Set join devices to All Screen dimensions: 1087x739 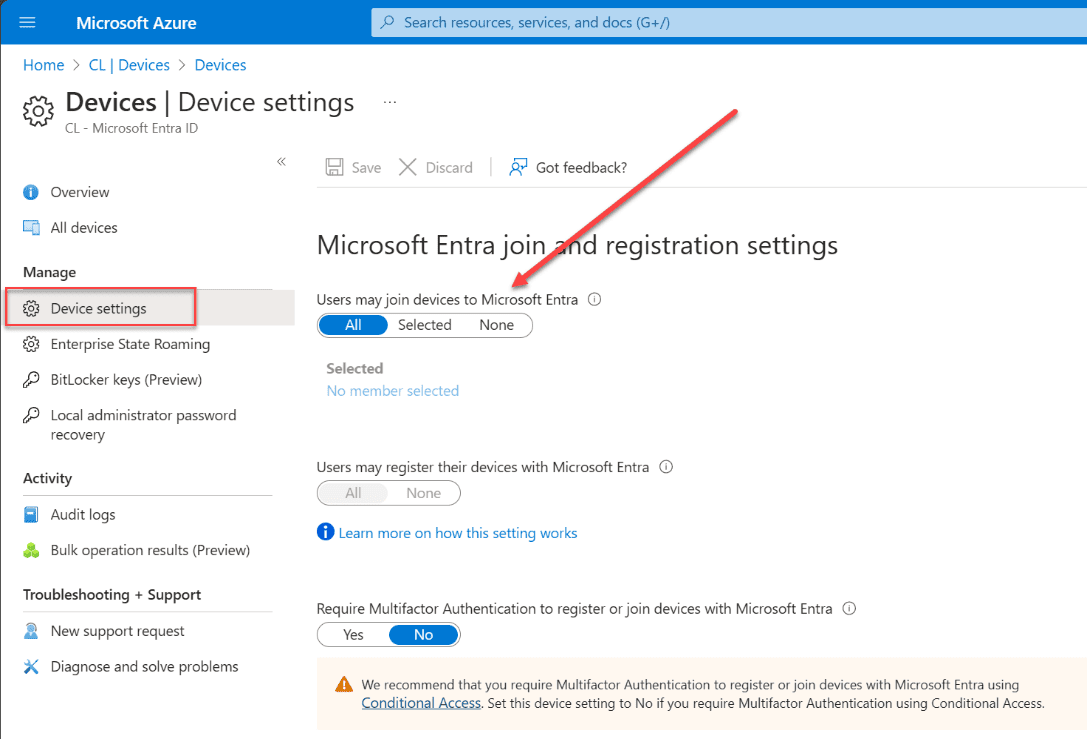353,325
